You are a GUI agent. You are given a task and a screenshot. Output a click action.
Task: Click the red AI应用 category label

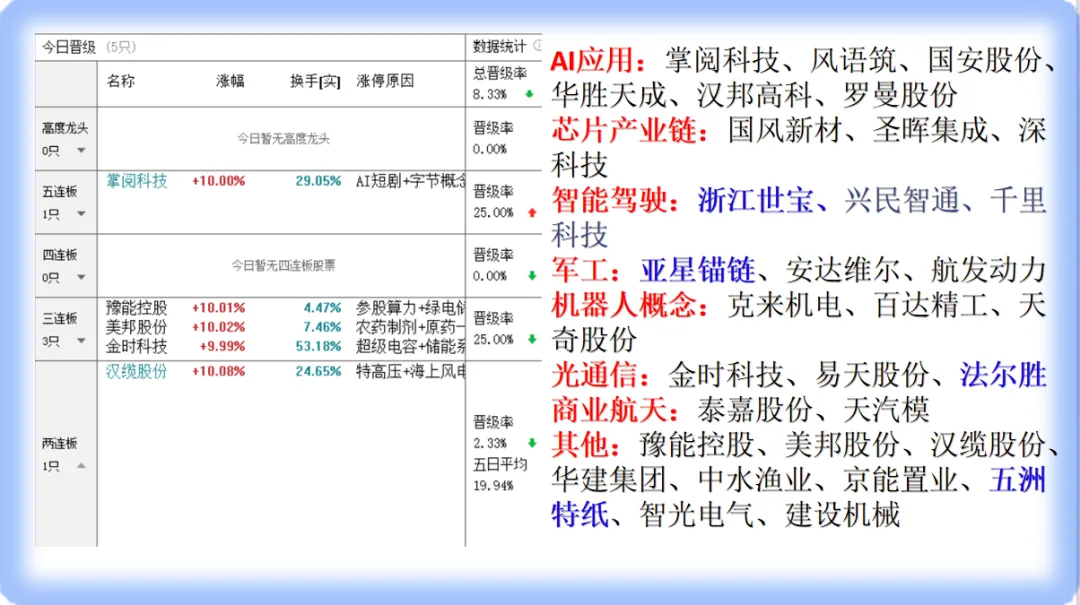coord(599,61)
